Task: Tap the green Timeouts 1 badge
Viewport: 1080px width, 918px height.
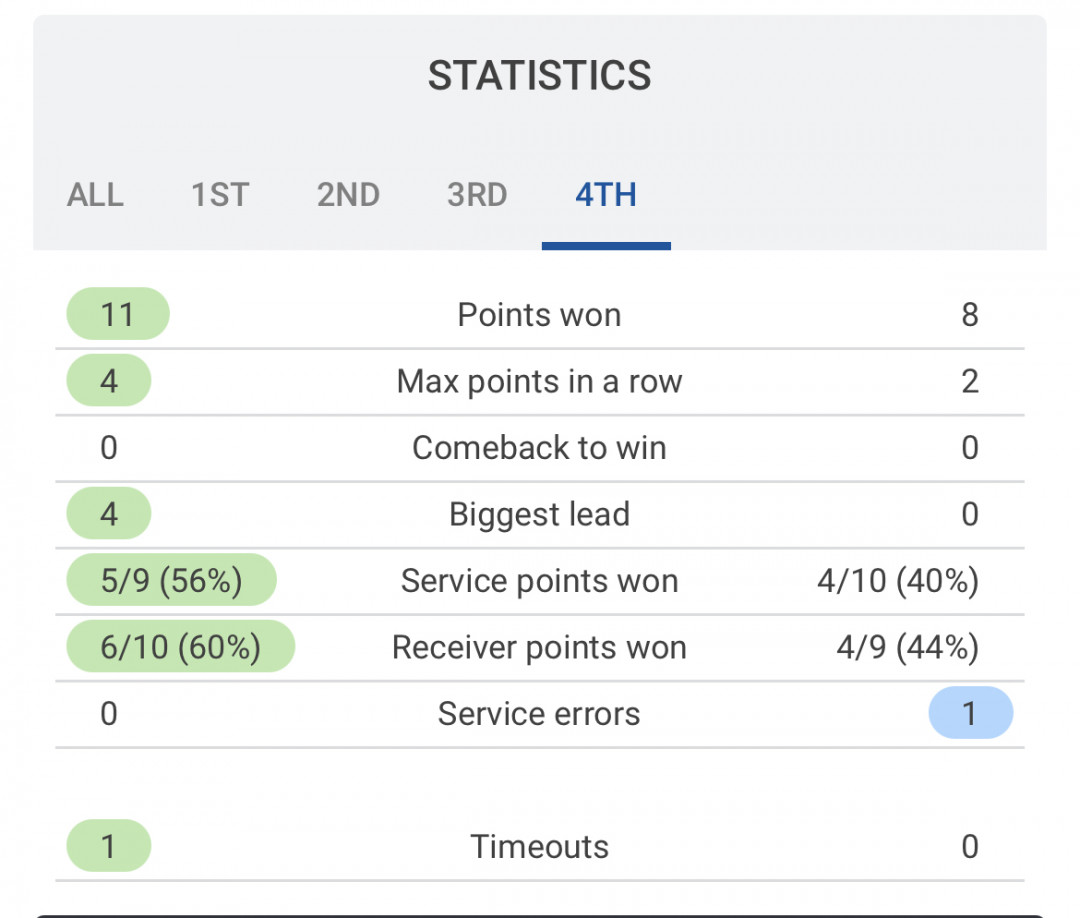Action: coord(108,847)
